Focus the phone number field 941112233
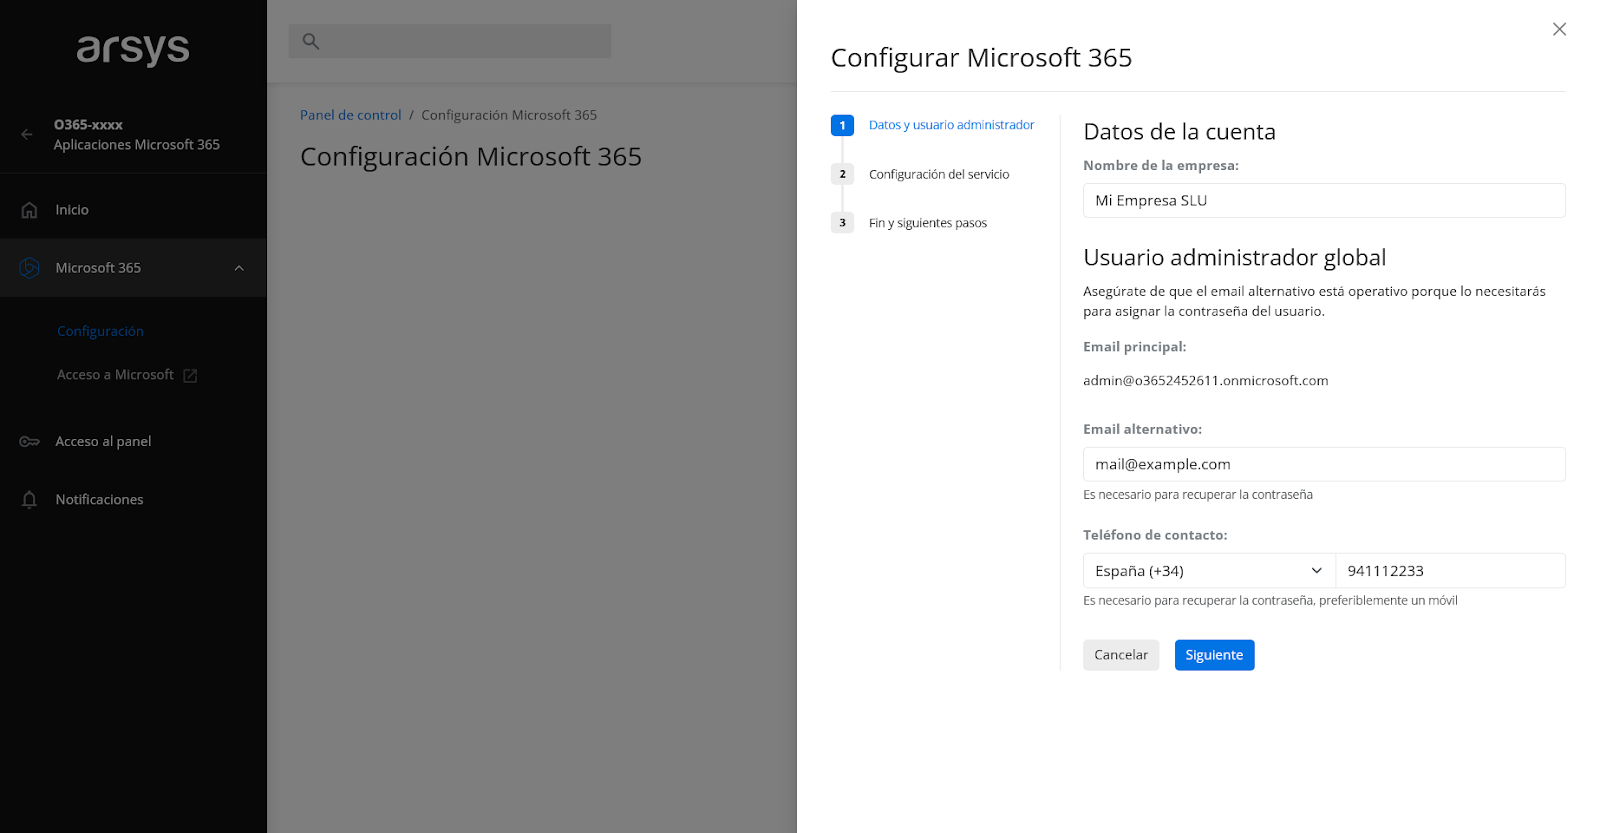Image resolution: width=1600 pixels, height=833 pixels. 1450,571
